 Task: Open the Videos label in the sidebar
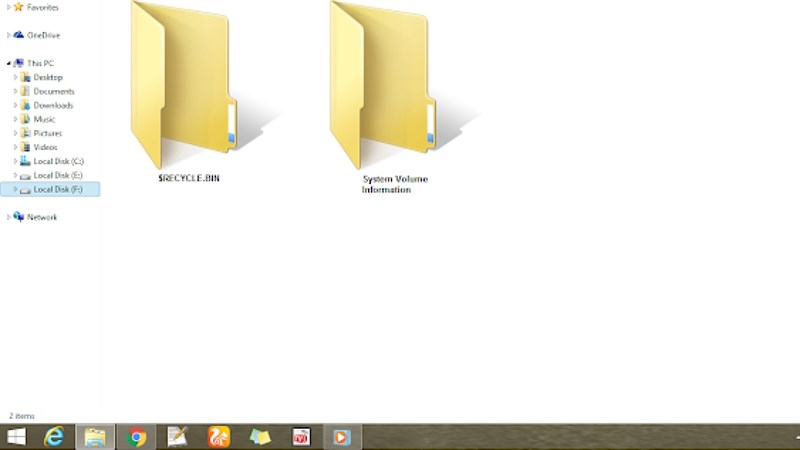coord(45,147)
